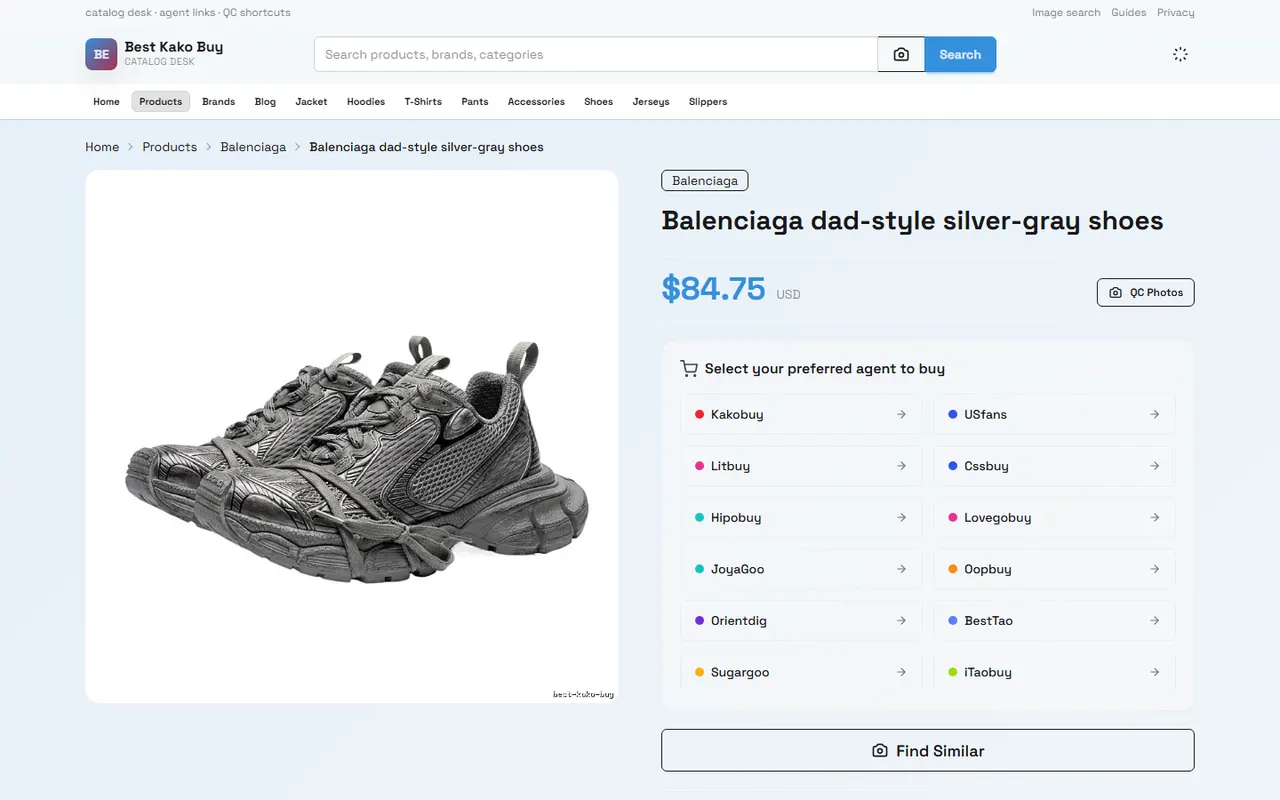Click the arrow icon beside Litbuy
The width and height of the screenshot is (1280, 800).
pyautogui.click(x=901, y=466)
